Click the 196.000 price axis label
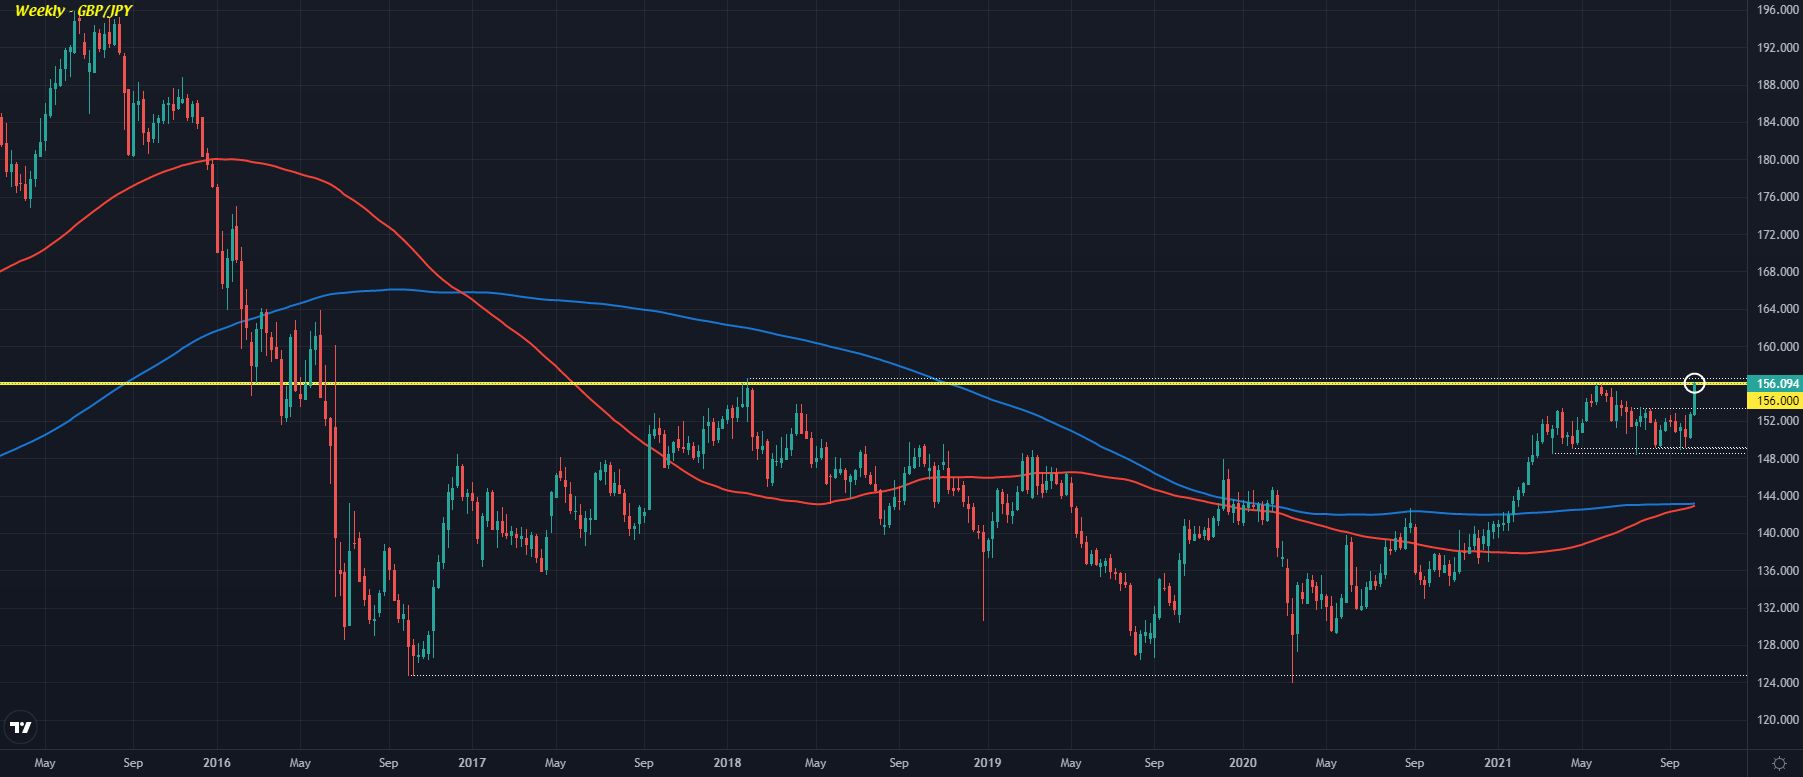Image resolution: width=1803 pixels, height=777 pixels. point(1778,10)
